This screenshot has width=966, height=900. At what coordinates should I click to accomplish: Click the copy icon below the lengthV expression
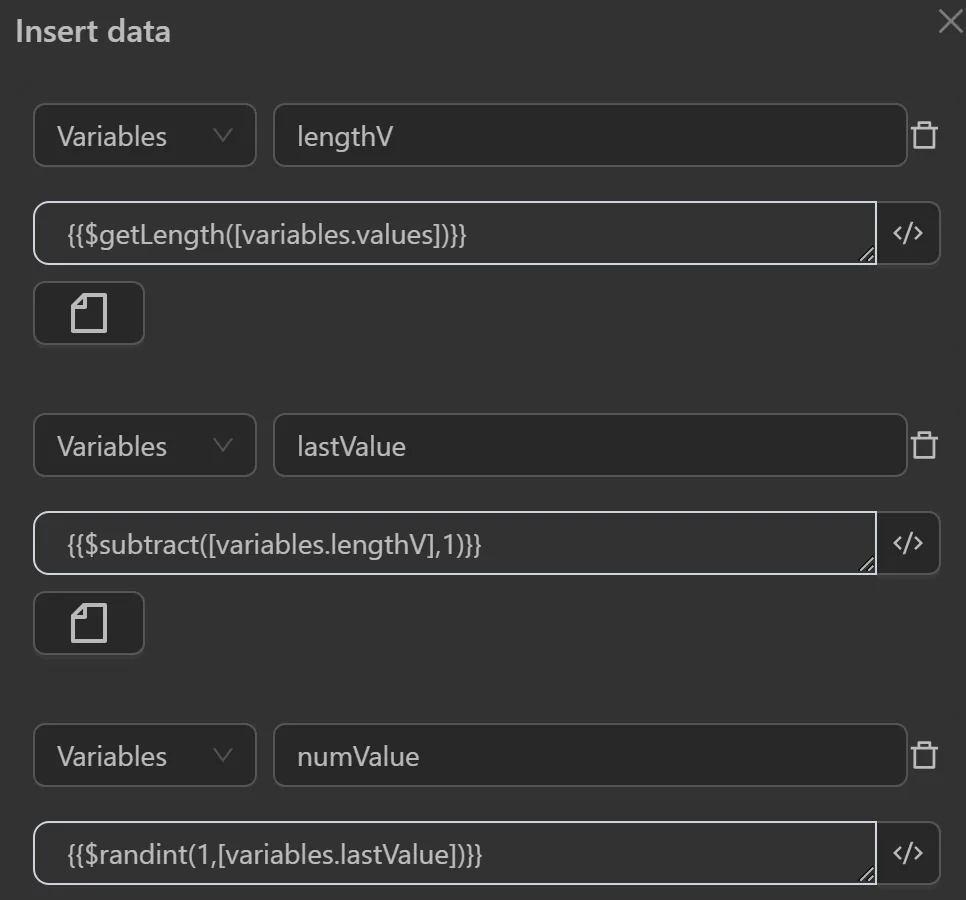tap(89, 312)
